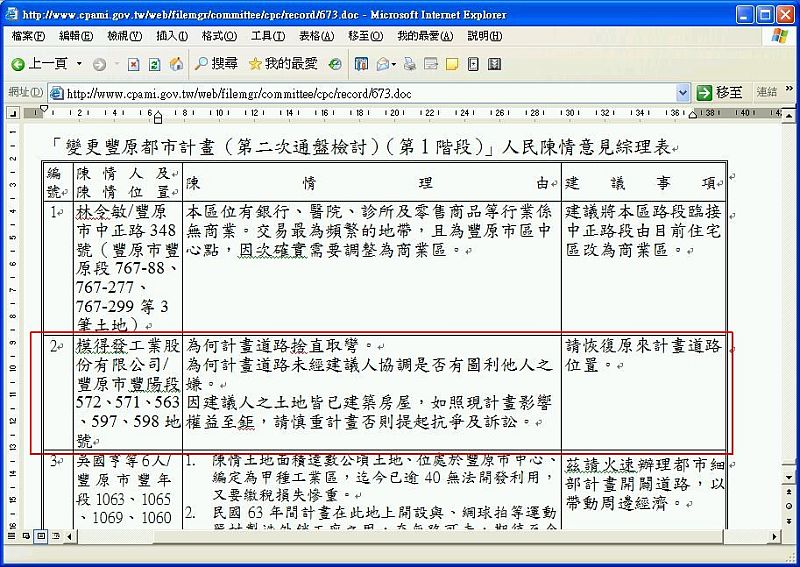The image size is (800, 567).
Task: Open the 工具(T) menu
Action: (x=268, y=36)
